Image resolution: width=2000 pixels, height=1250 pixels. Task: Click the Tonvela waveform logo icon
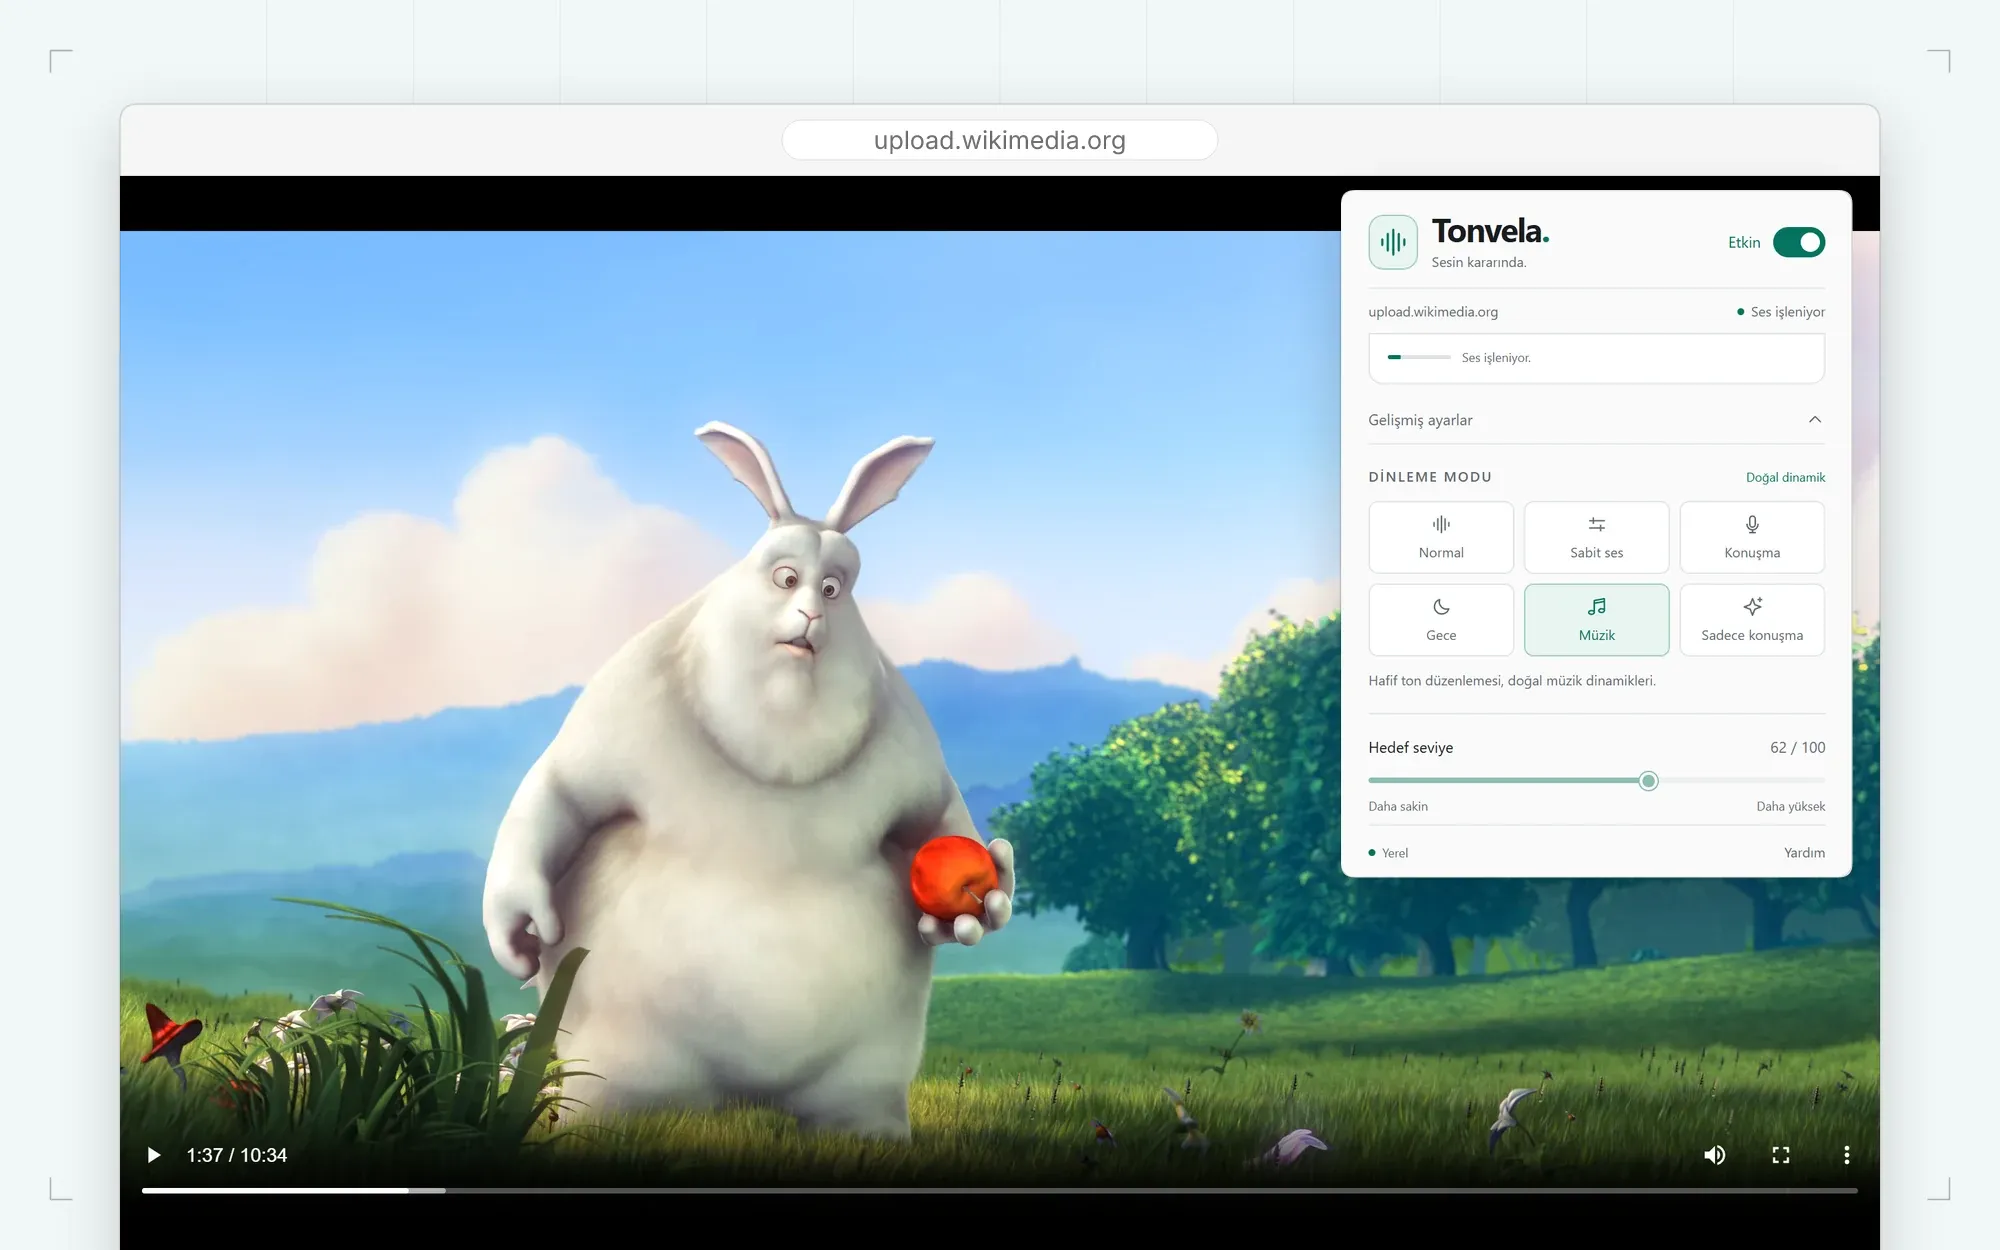point(1393,242)
